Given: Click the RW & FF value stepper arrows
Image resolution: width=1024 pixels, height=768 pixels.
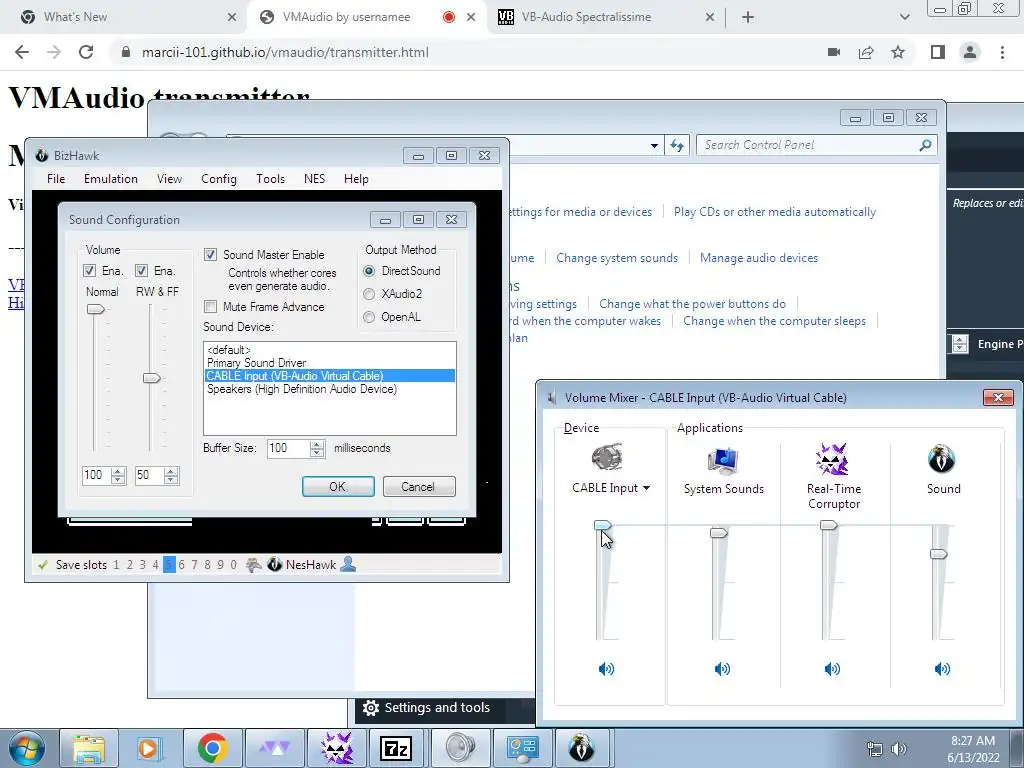Looking at the screenshot, I should coord(171,475).
